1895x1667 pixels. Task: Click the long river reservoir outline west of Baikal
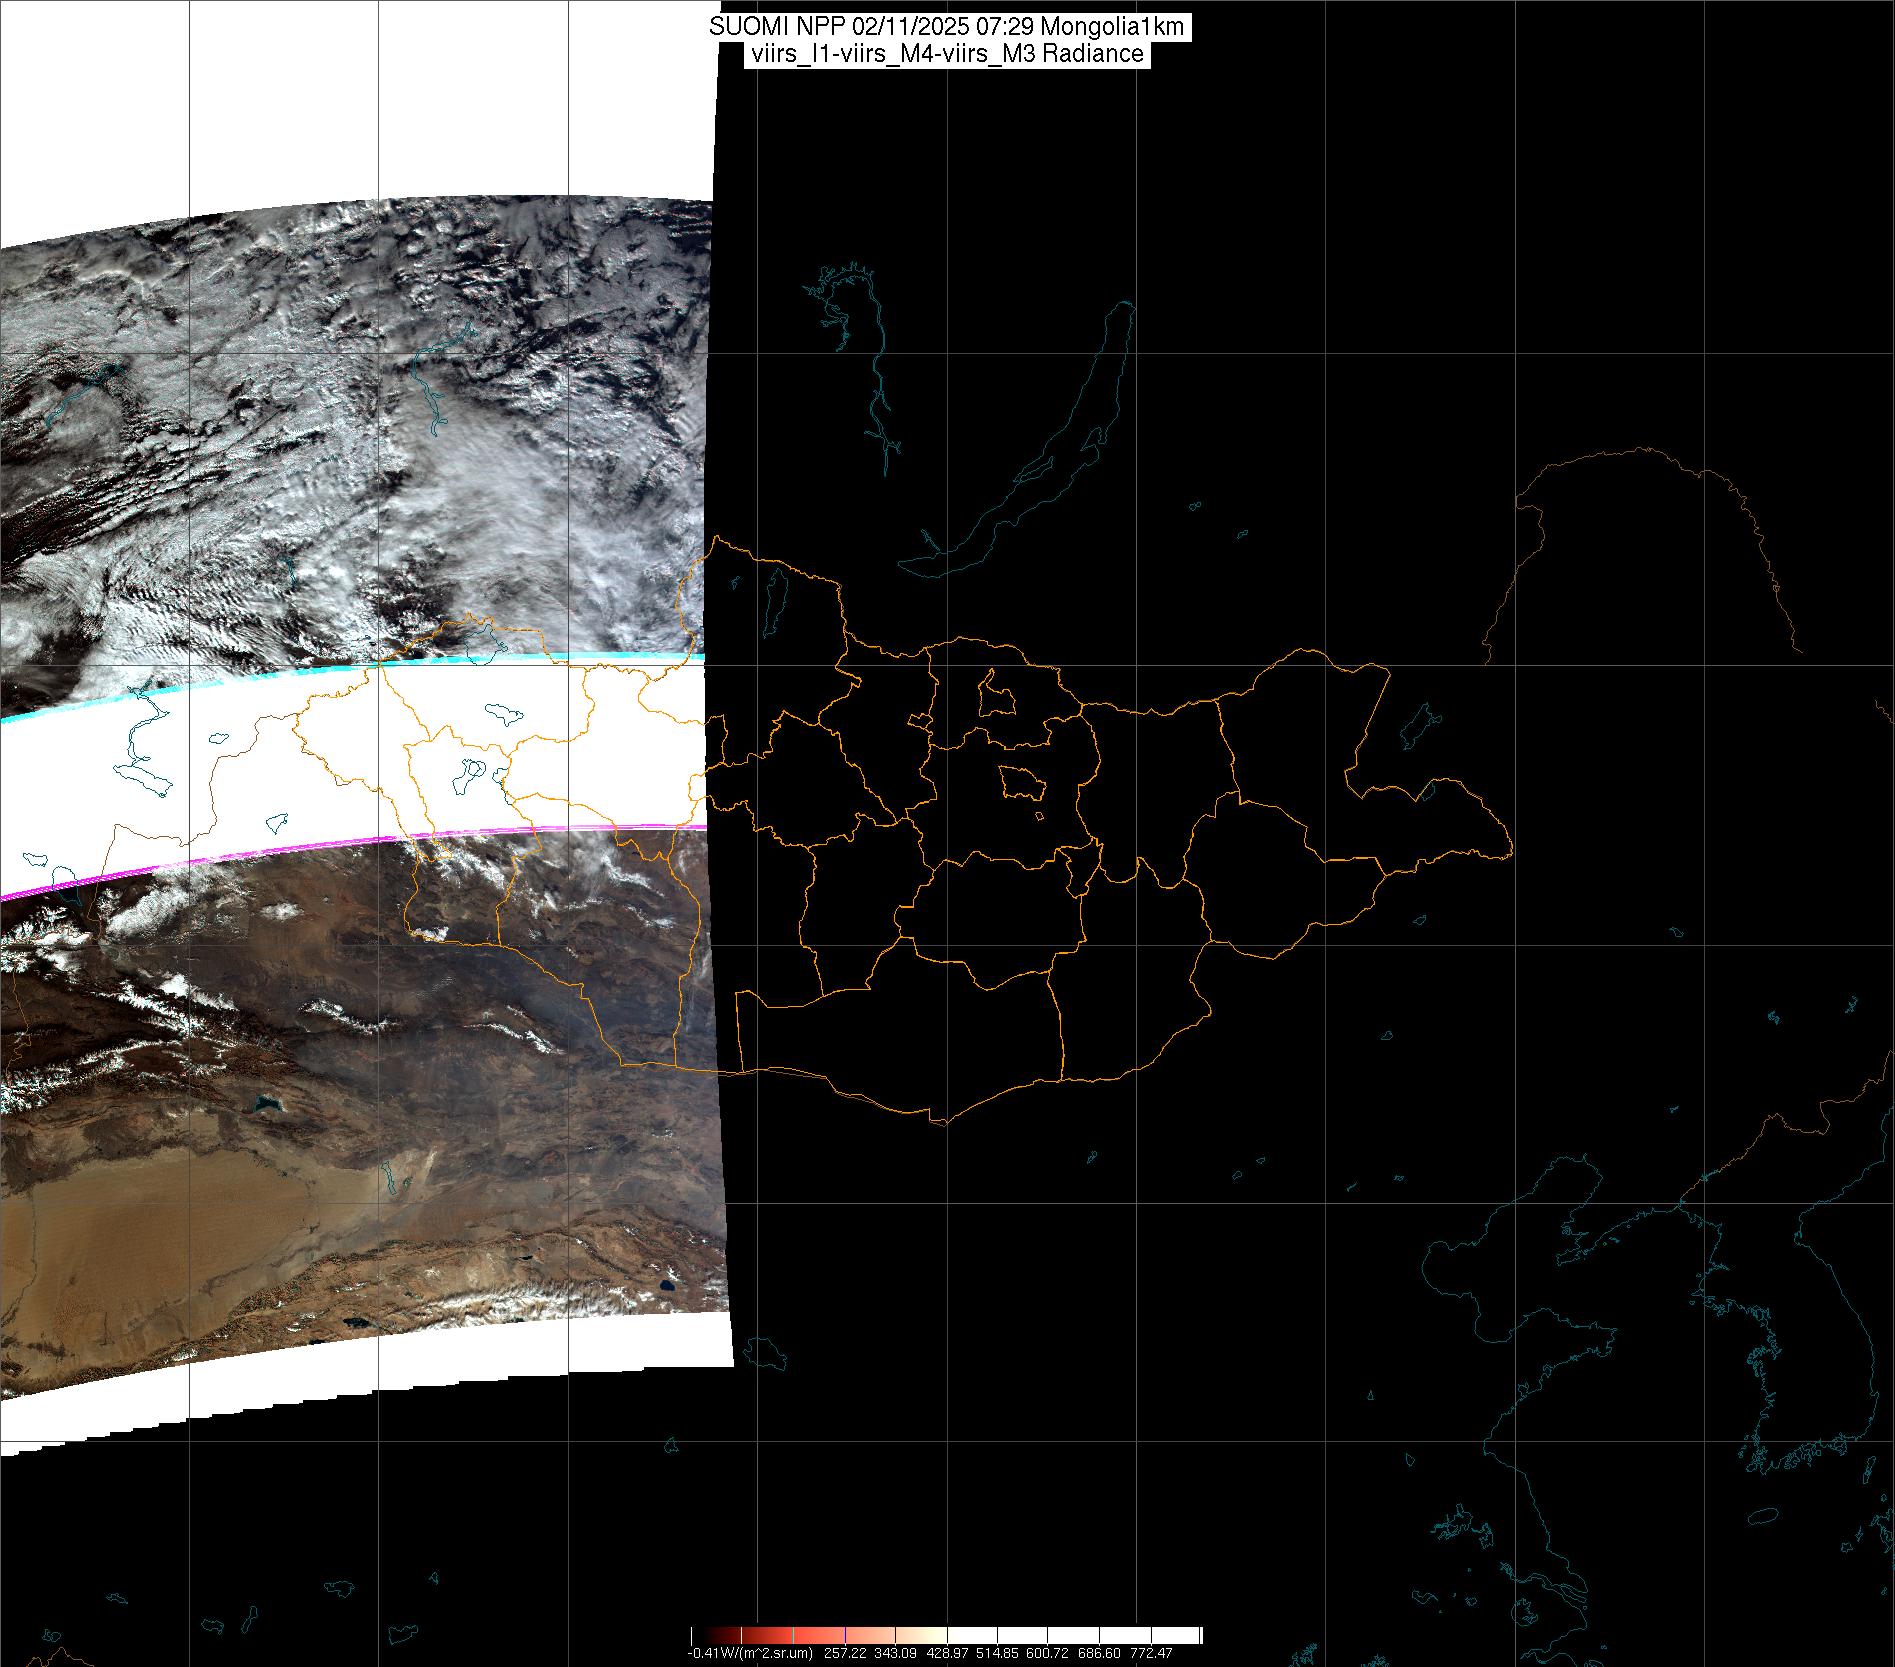[875, 380]
